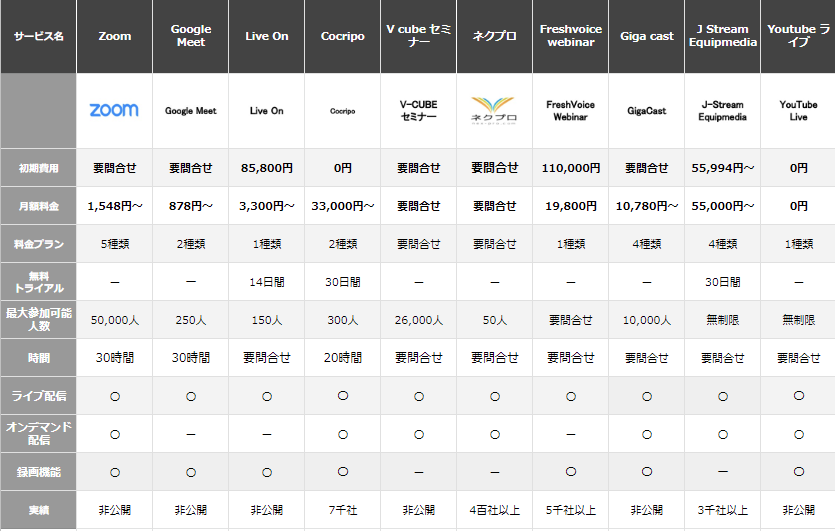
Task: Click the Youtube ライブ column header
Action: tap(798, 37)
